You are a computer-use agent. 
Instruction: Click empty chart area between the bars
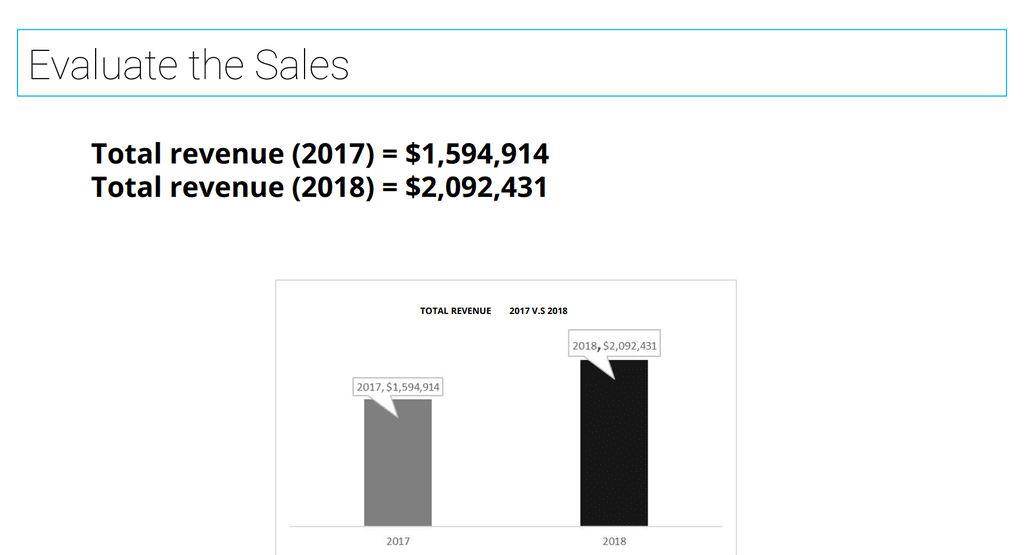(x=506, y=457)
